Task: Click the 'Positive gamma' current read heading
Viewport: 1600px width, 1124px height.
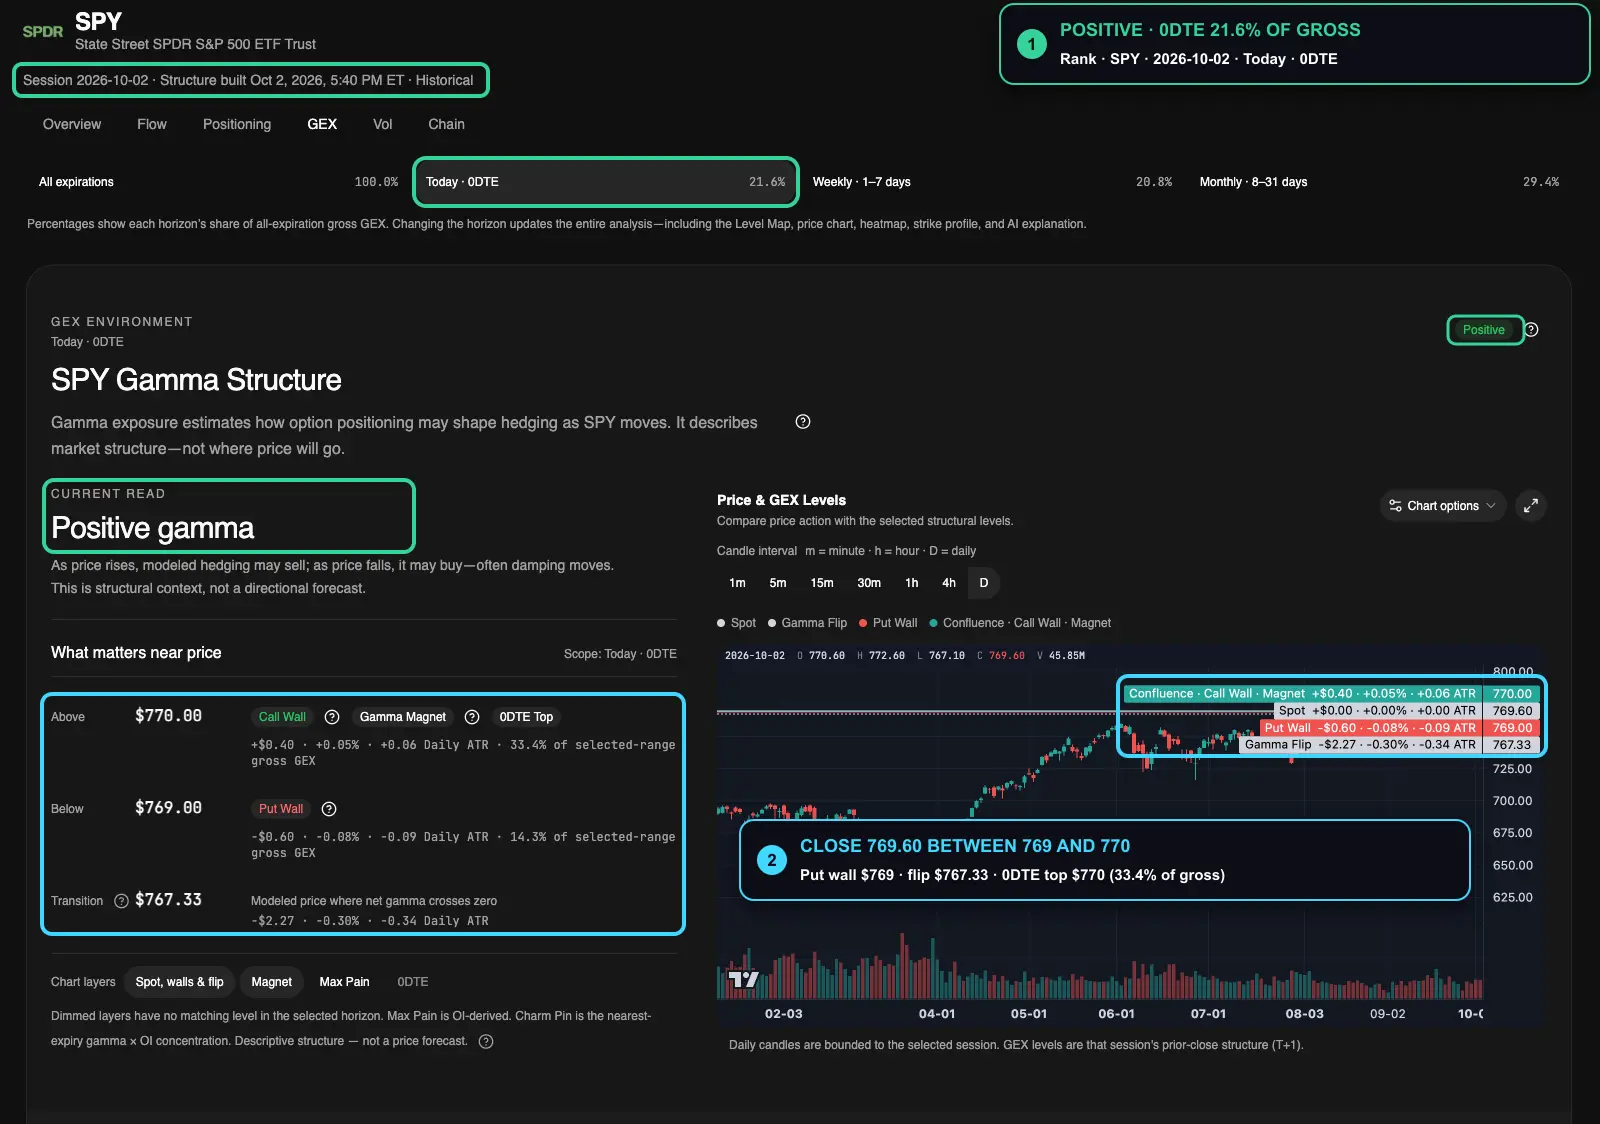Action: point(152,528)
